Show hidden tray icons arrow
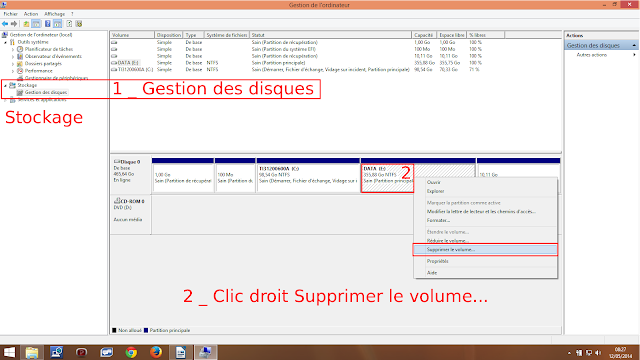The width and height of the screenshot is (640, 360). (569, 353)
